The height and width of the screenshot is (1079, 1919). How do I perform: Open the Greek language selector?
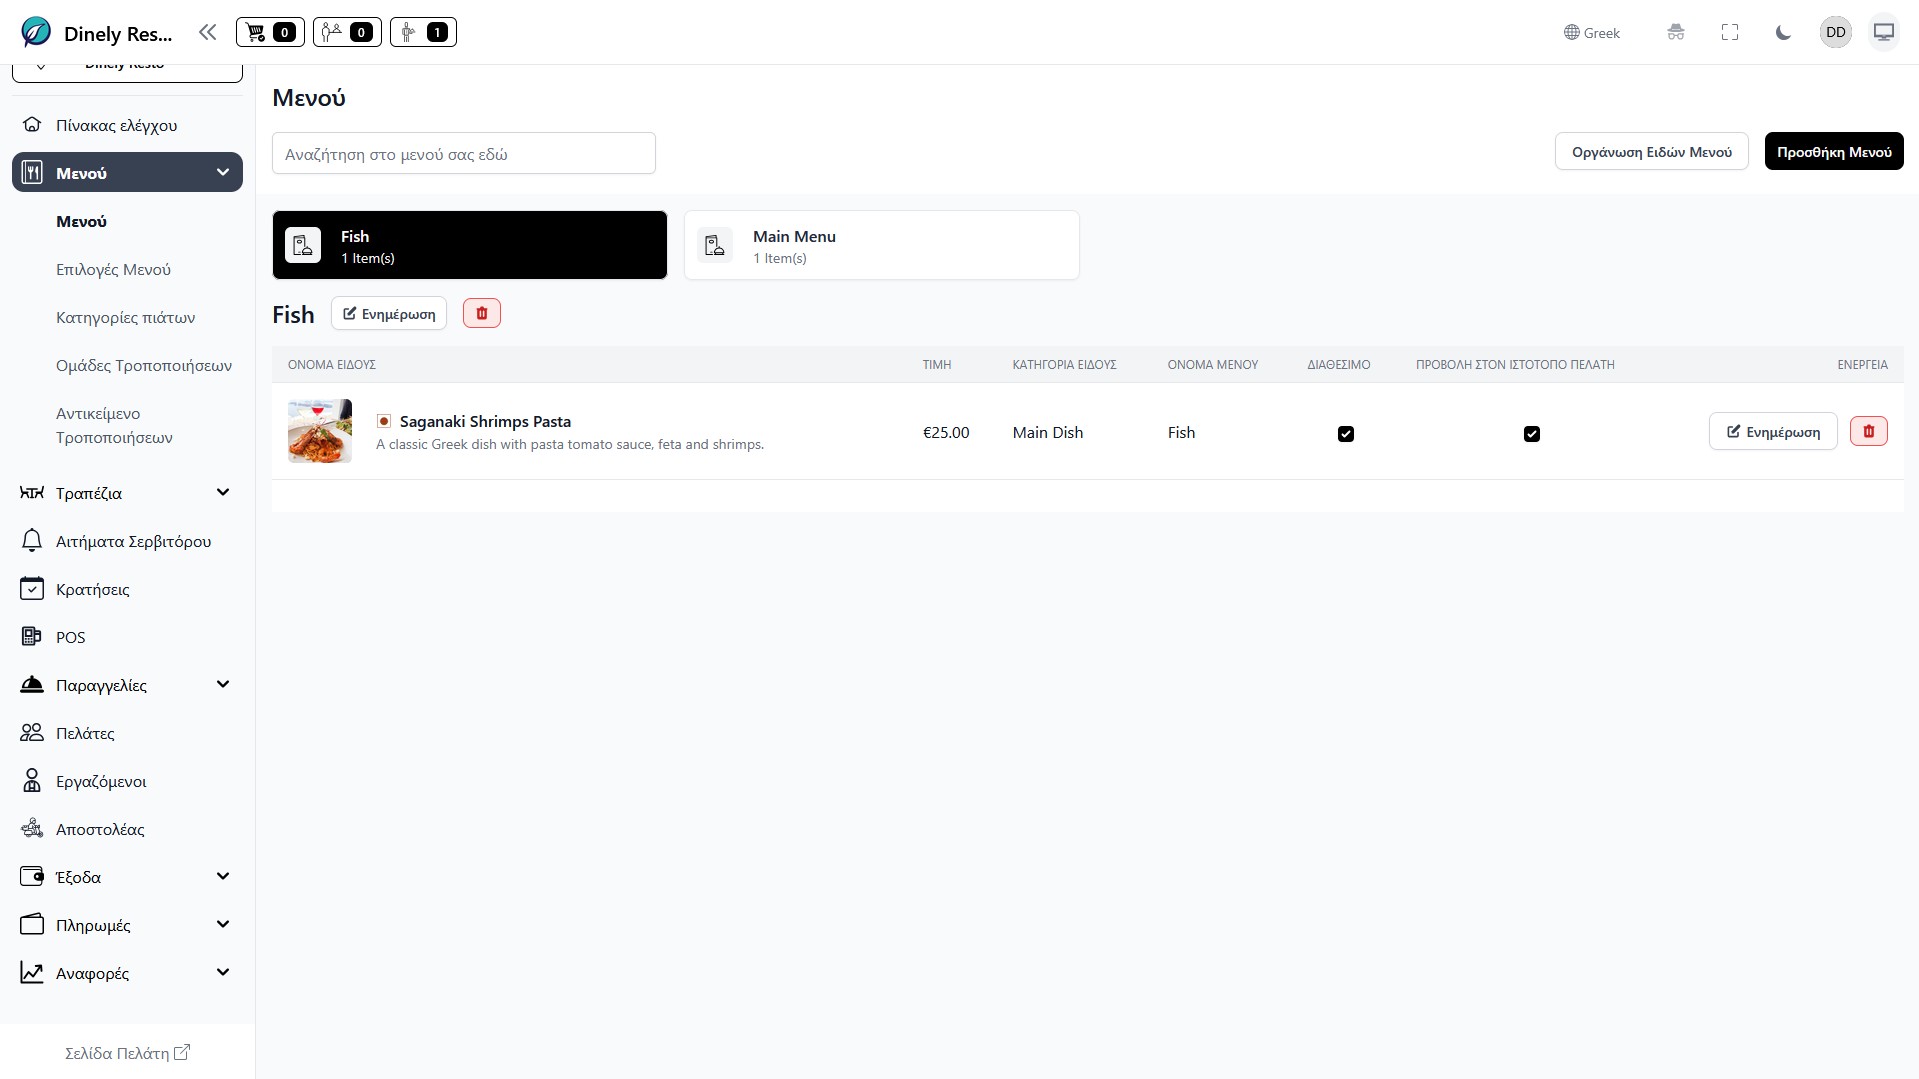coord(1591,33)
